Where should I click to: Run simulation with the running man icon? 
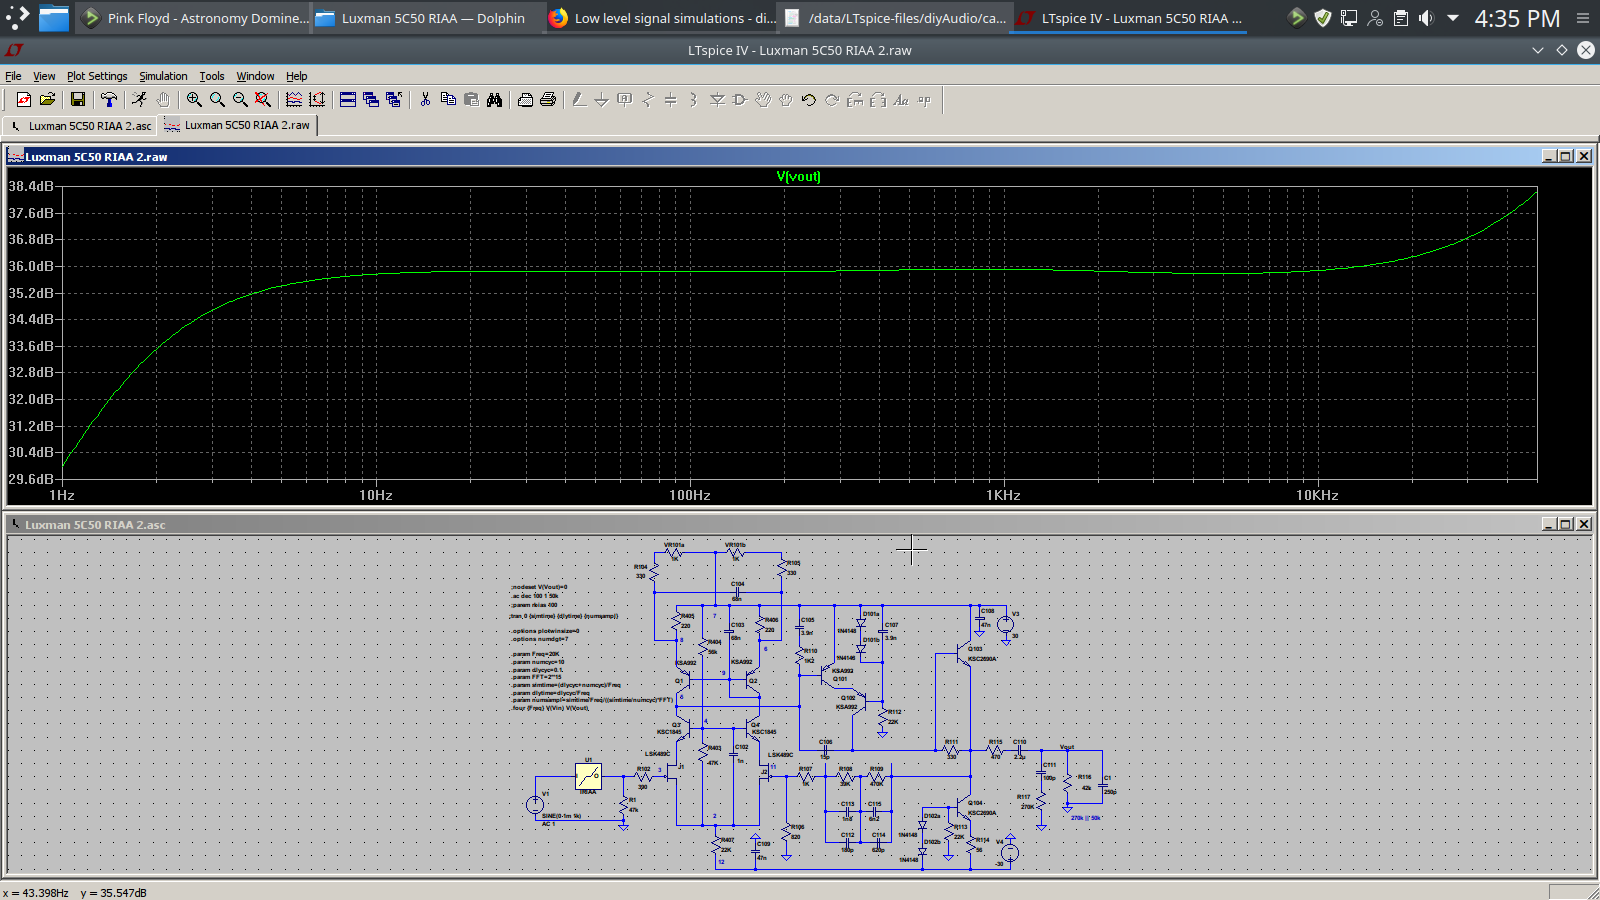[140, 99]
